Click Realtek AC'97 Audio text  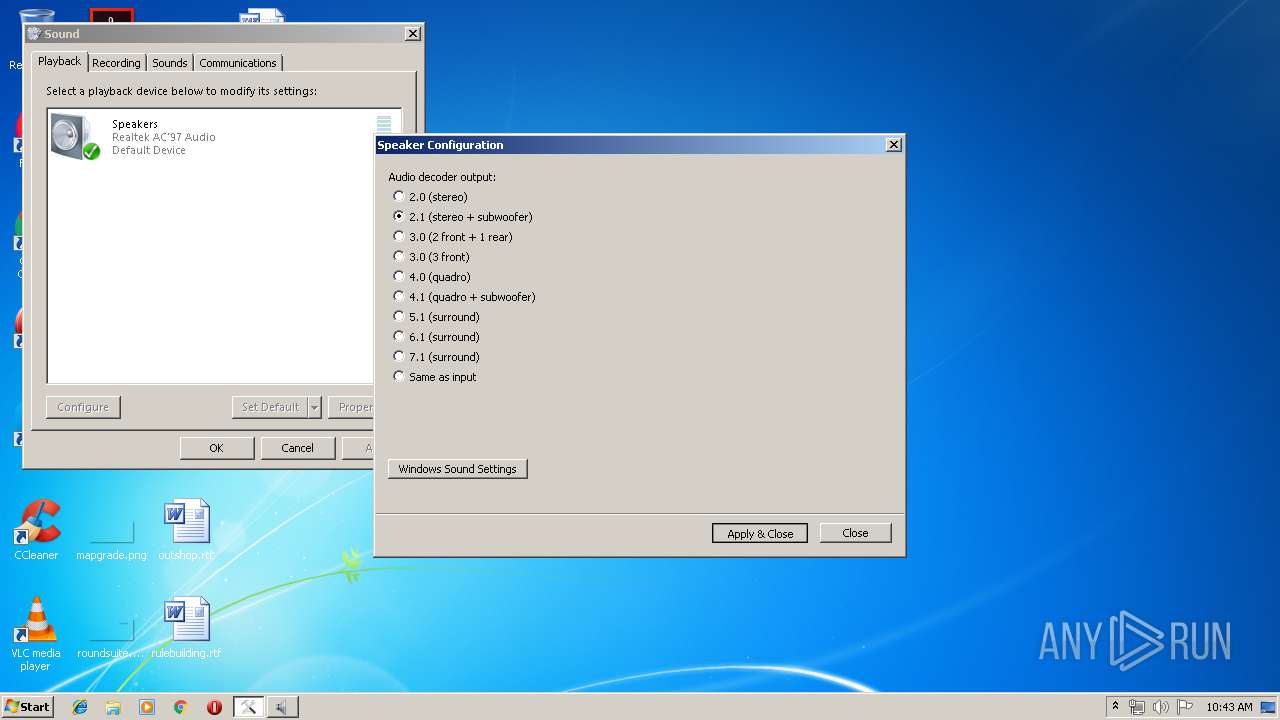(163, 137)
